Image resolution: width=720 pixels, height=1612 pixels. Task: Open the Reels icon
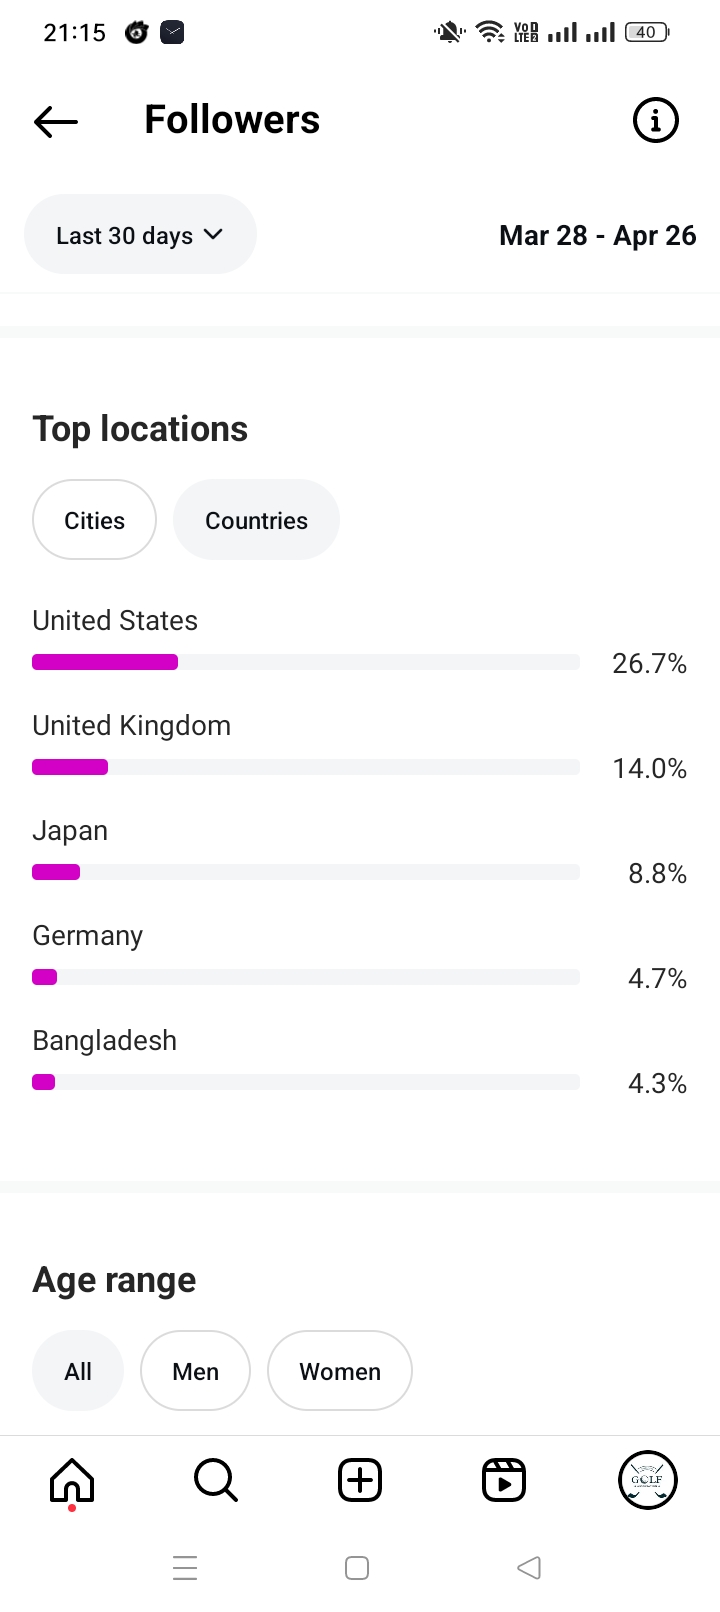point(504,1480)
